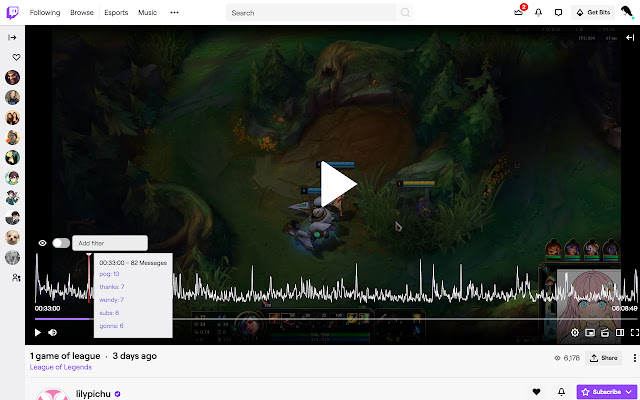Click the Add filter input box

click(x=110, y=243)
